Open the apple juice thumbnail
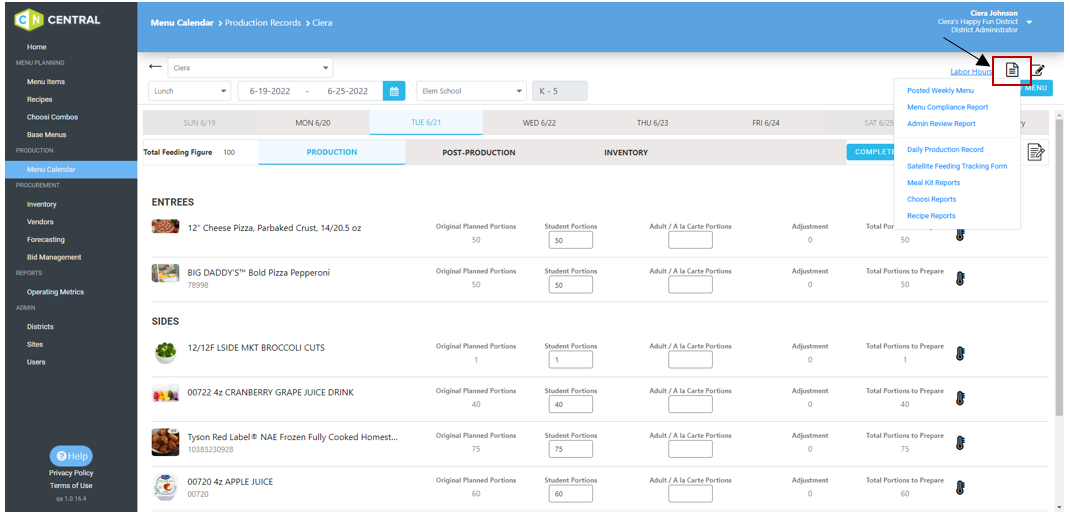 click(x=165, y=487)
